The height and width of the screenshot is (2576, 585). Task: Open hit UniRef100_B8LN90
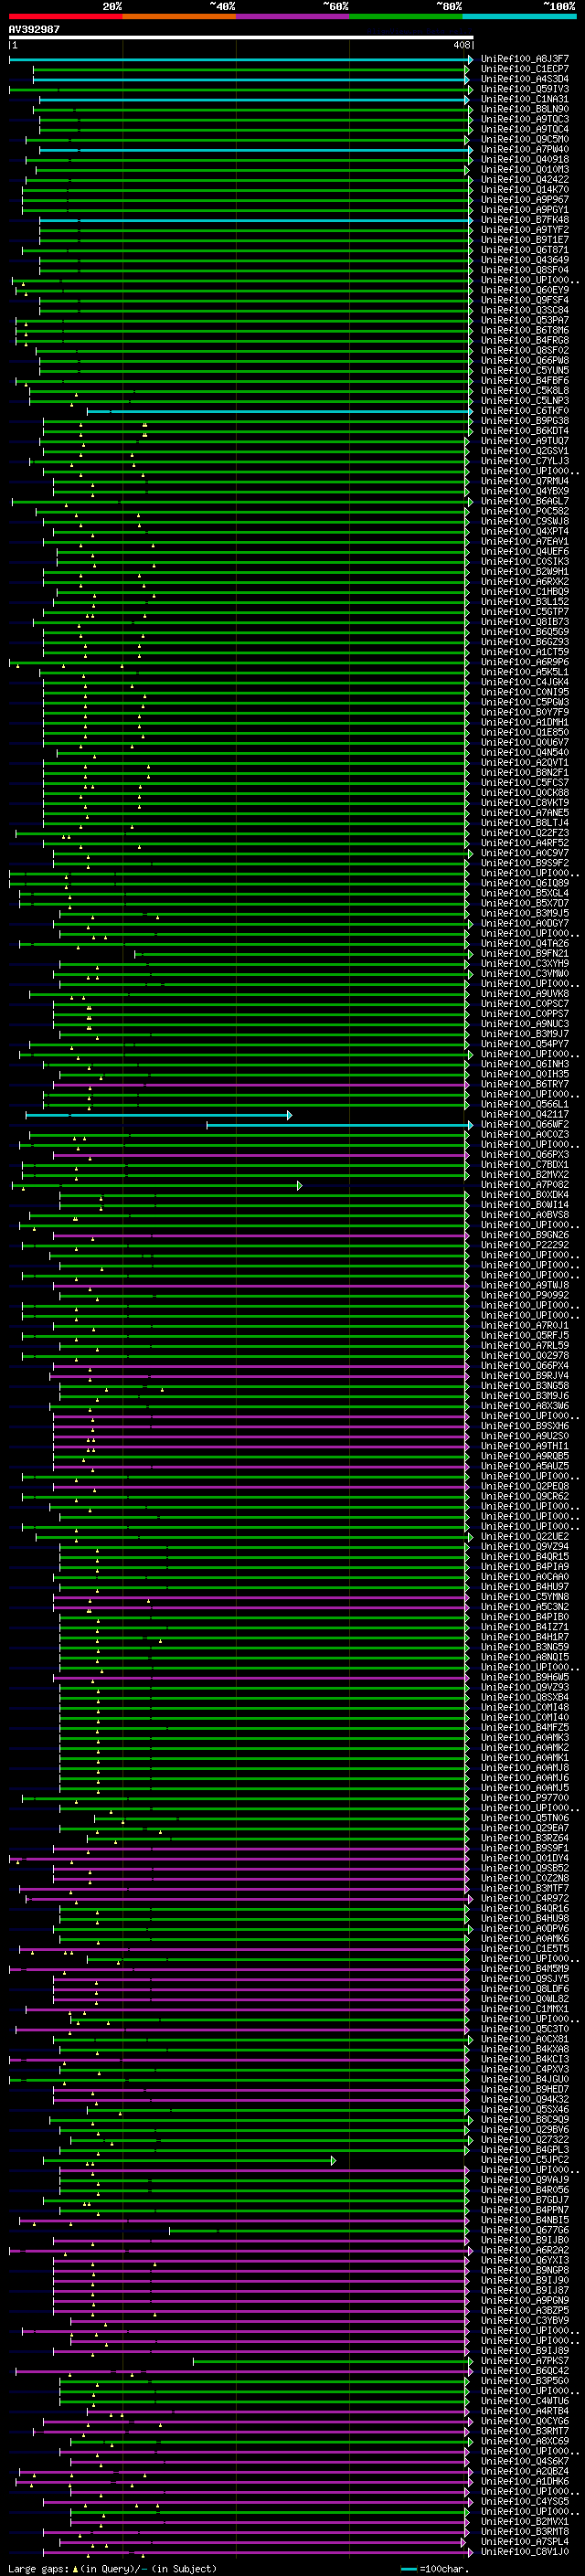525,109
